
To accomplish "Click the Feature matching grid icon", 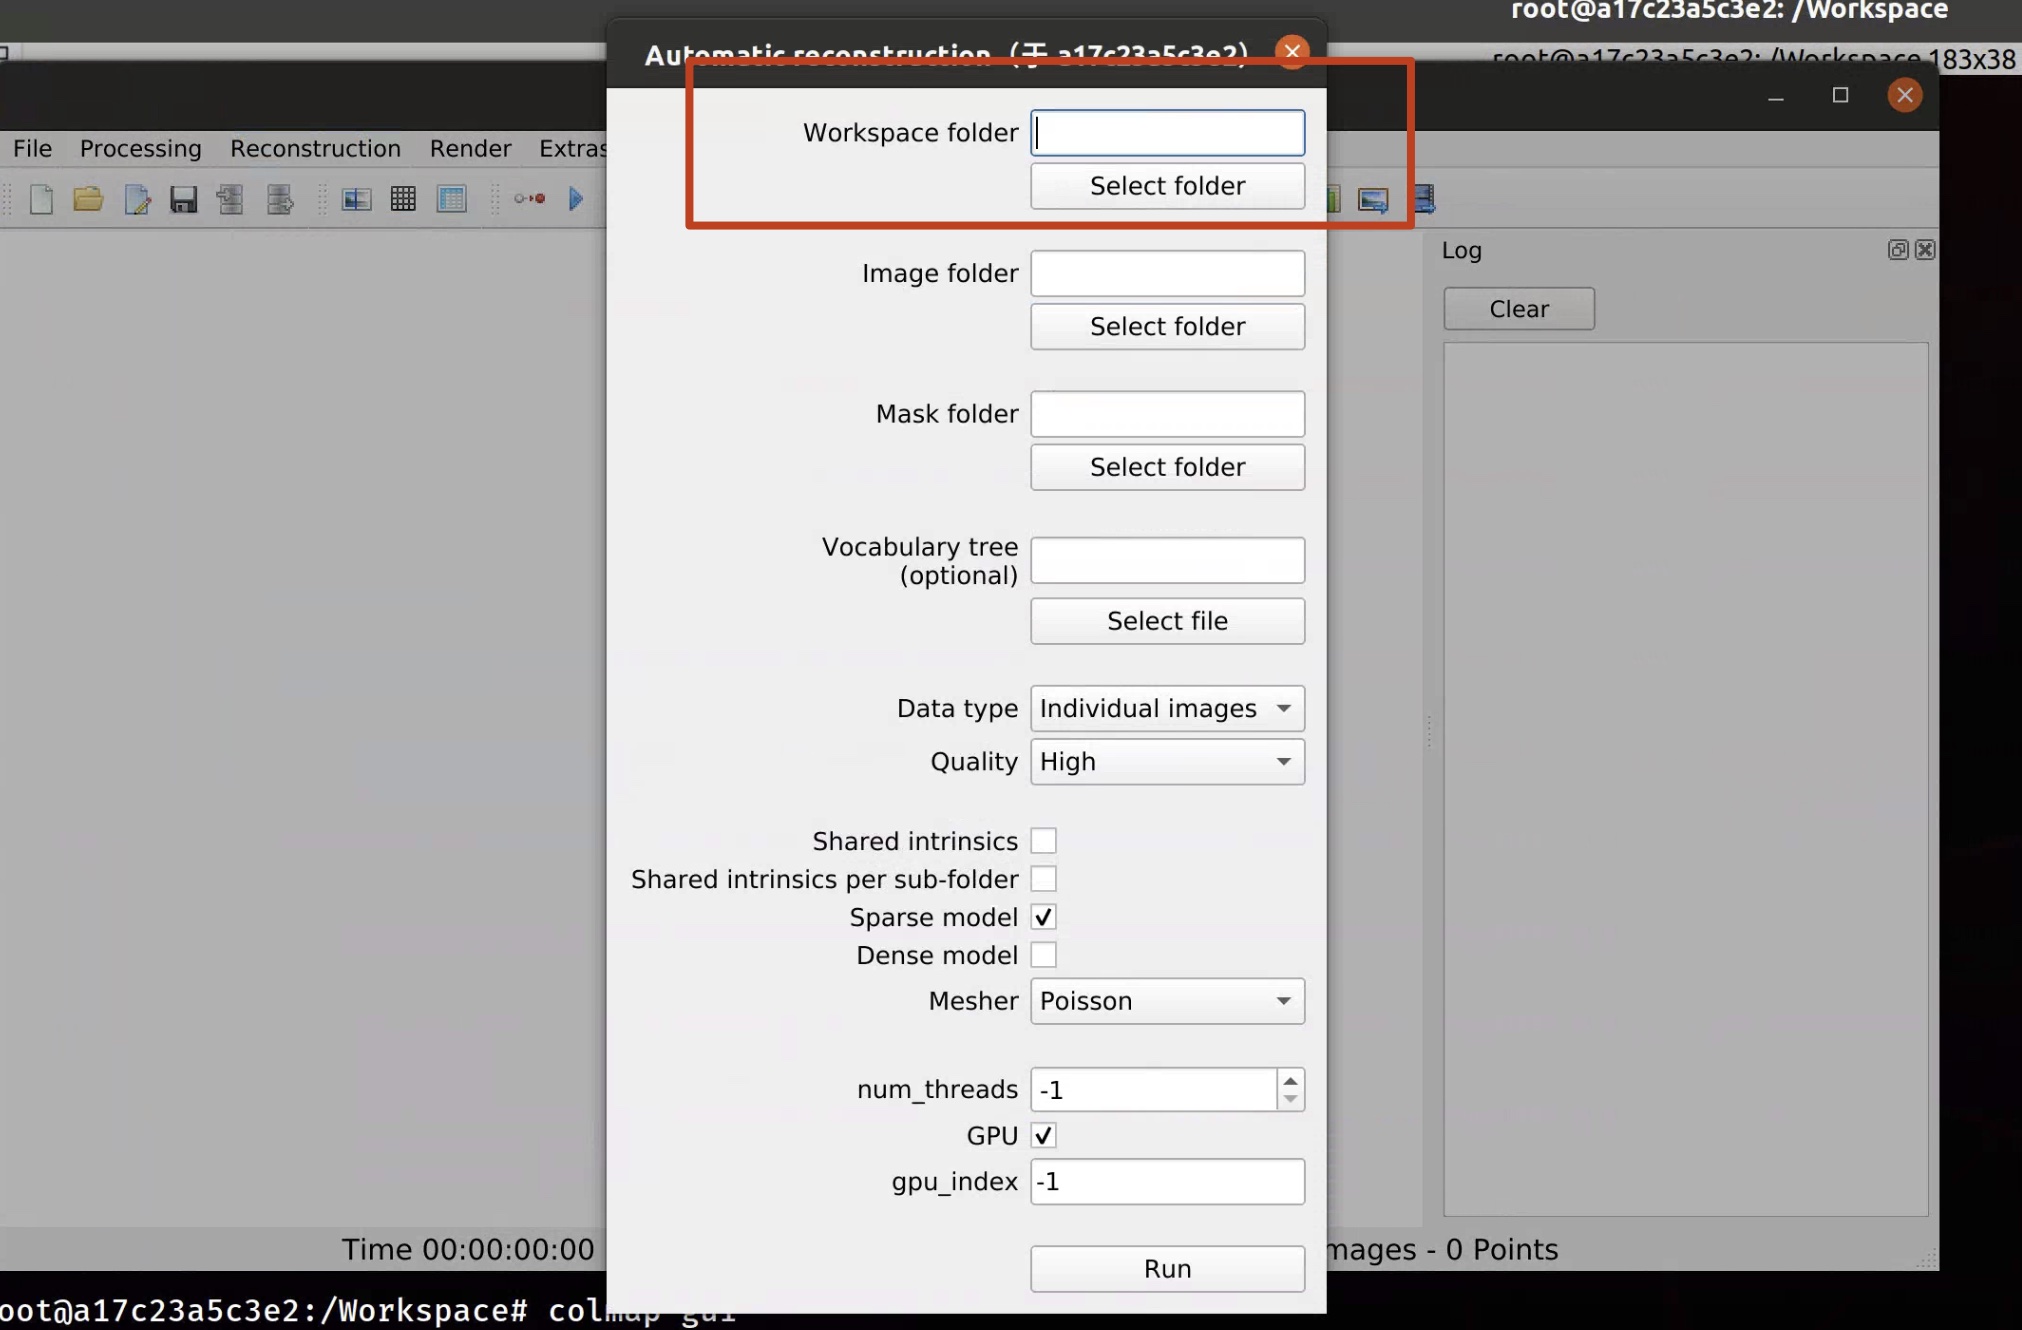I will 403,199.
